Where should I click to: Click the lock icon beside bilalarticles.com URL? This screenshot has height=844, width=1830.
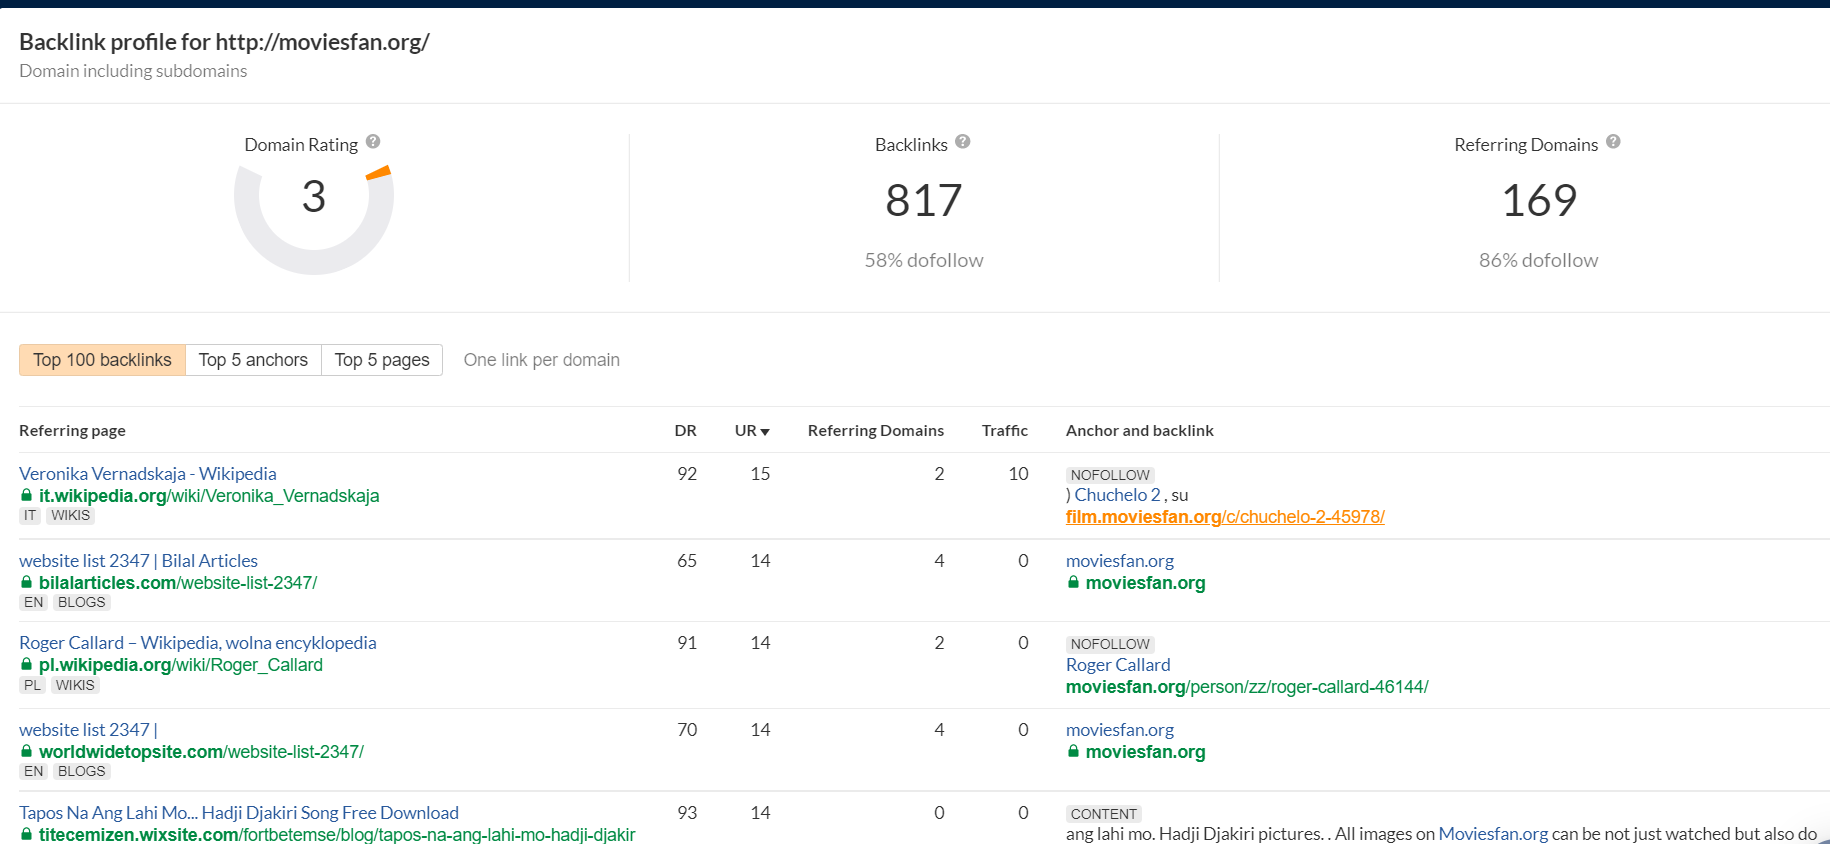click(x=27, y=583)
